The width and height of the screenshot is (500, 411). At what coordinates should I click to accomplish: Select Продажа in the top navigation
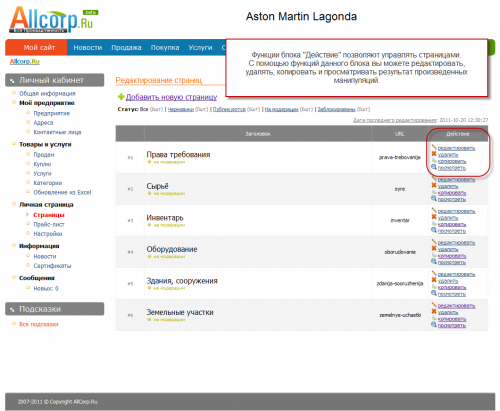(126, 48)
